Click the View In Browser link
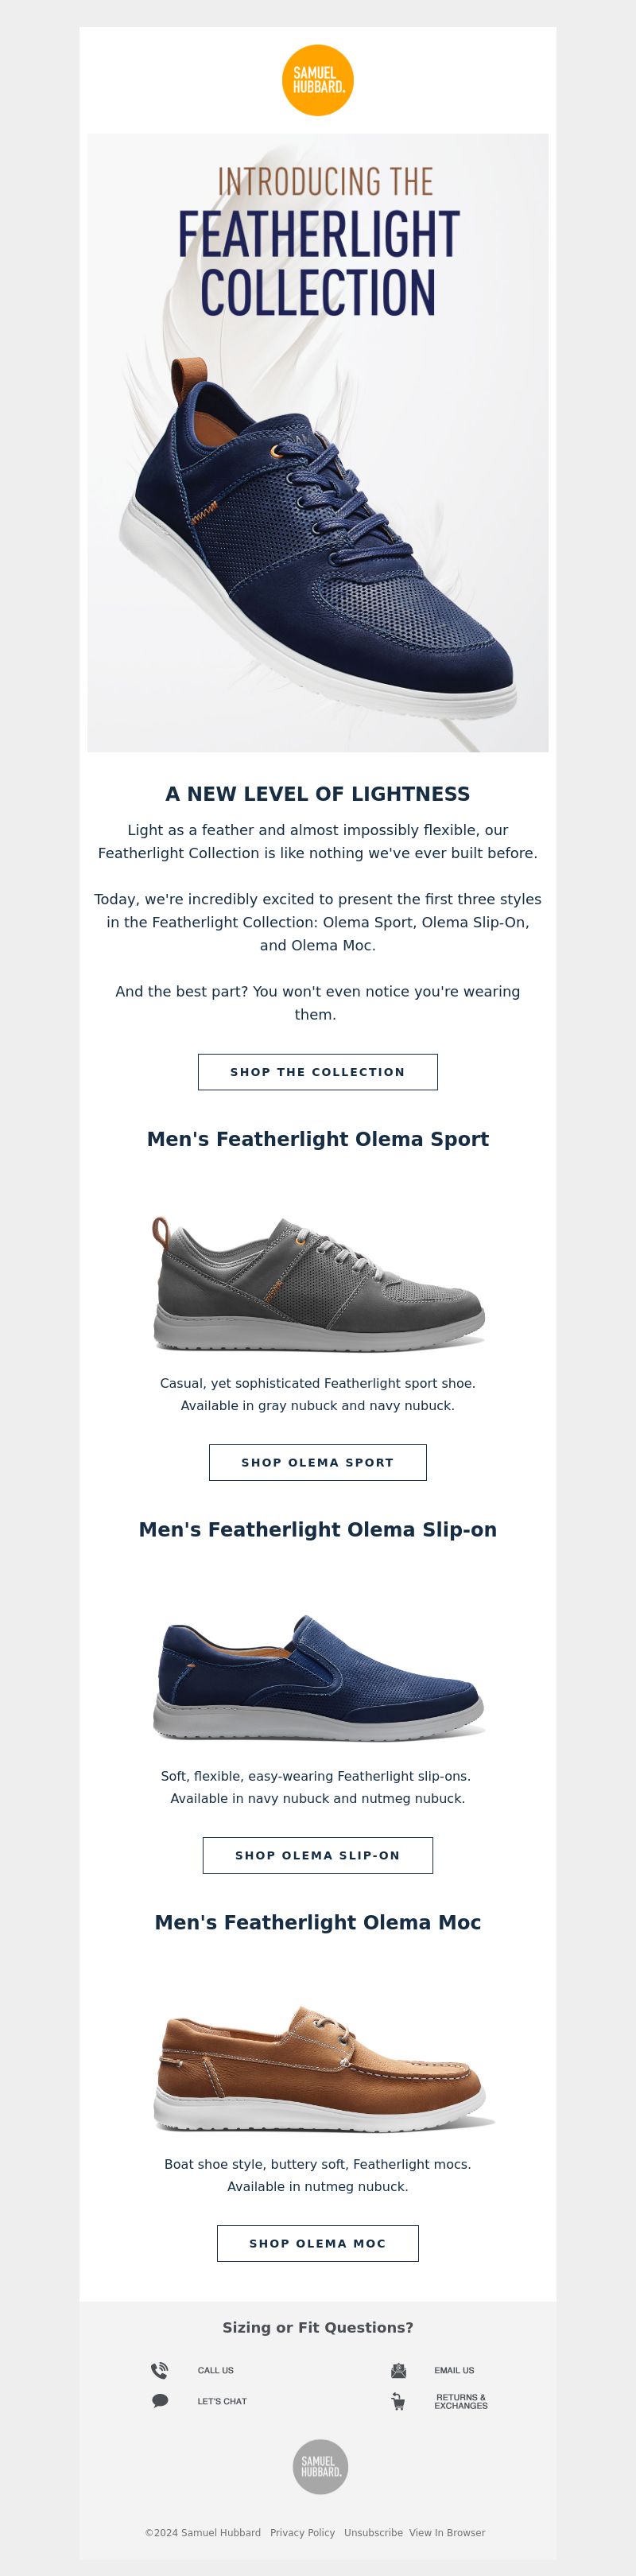The height and width of the screenshot is (2576, 636). tap(447, 2533)
